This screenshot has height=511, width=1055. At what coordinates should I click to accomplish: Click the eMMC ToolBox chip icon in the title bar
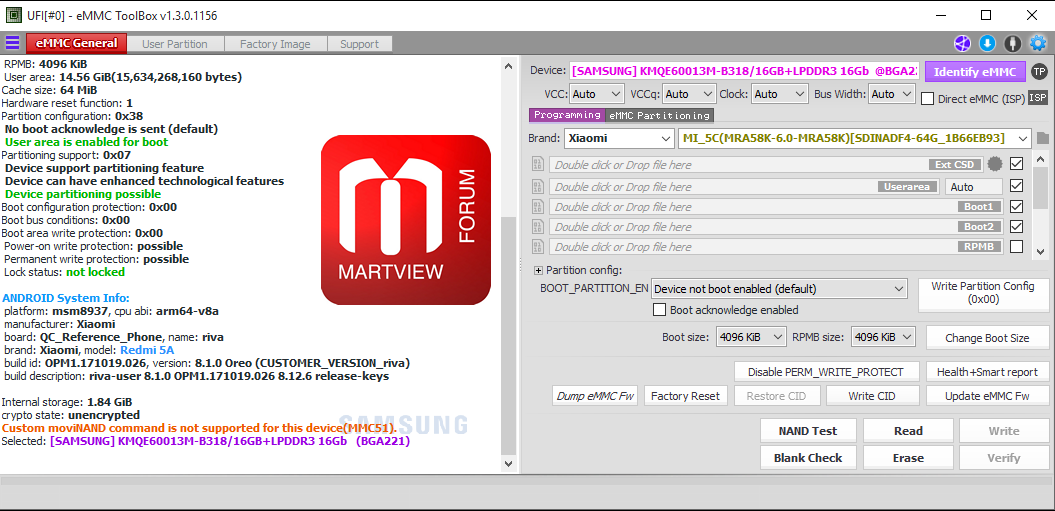[x=13, y=15]
